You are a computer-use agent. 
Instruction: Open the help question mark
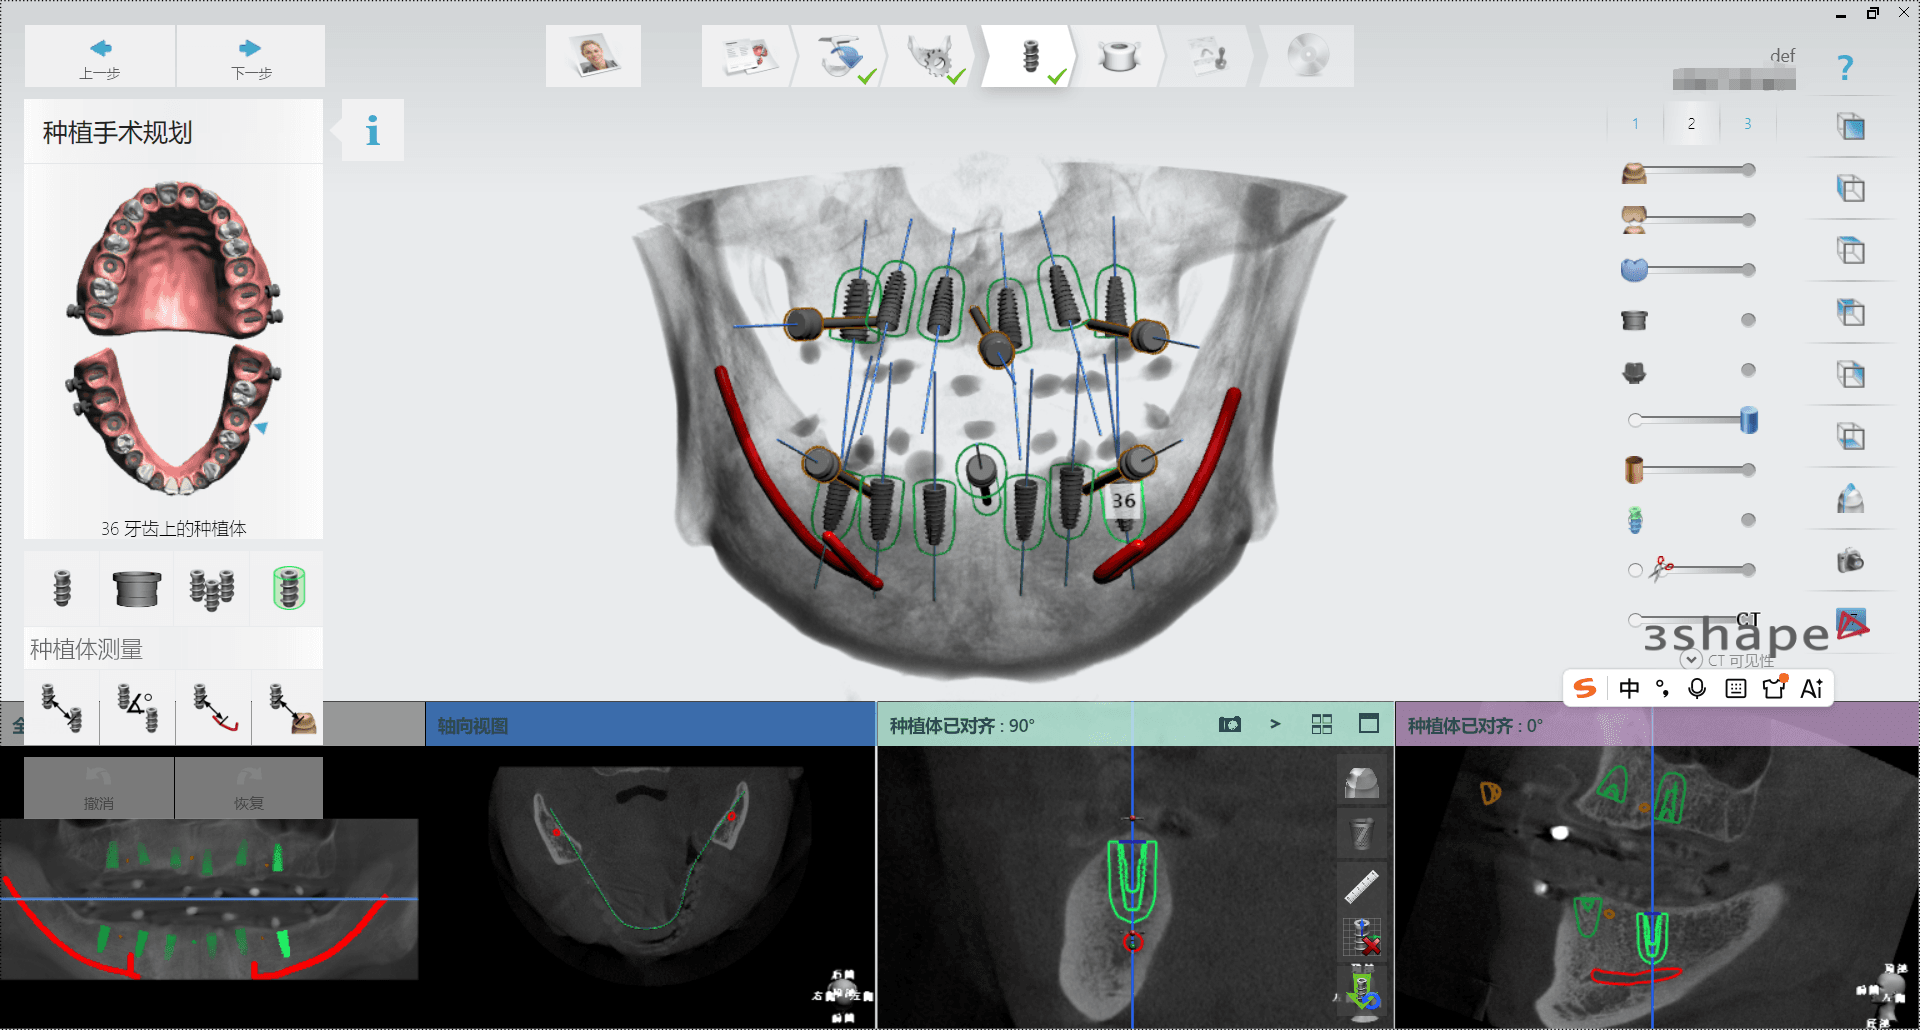point(1845,68)
